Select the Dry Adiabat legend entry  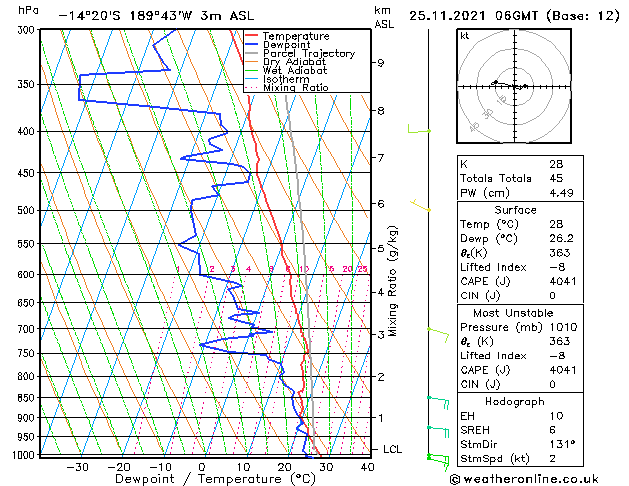(x=290, y=62)
